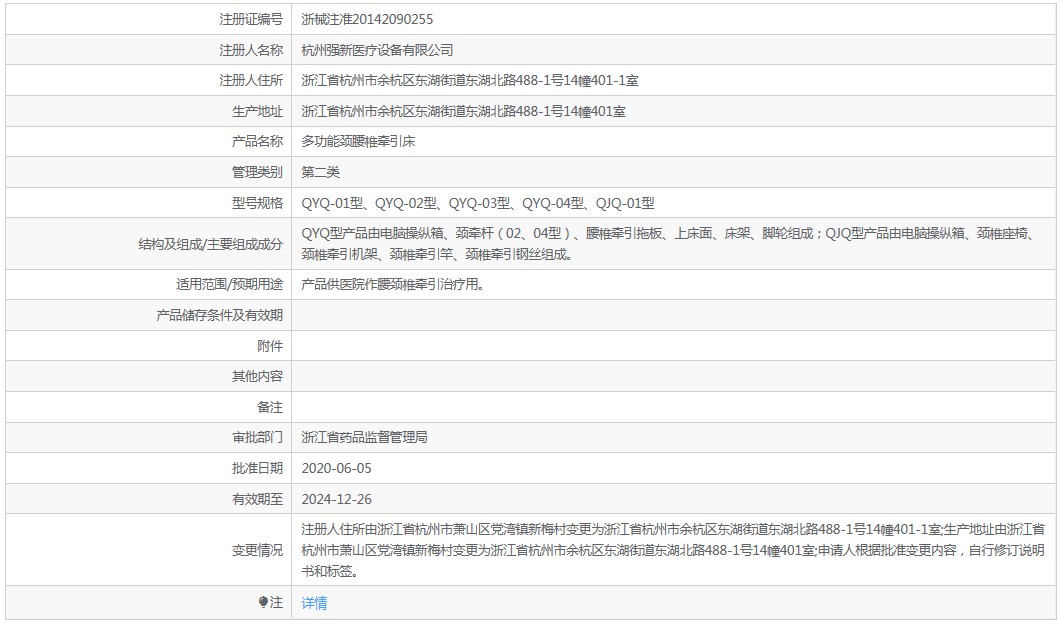1063x624 pixels.
Task: Select the 有效期至 label
Action: (257, 499)
